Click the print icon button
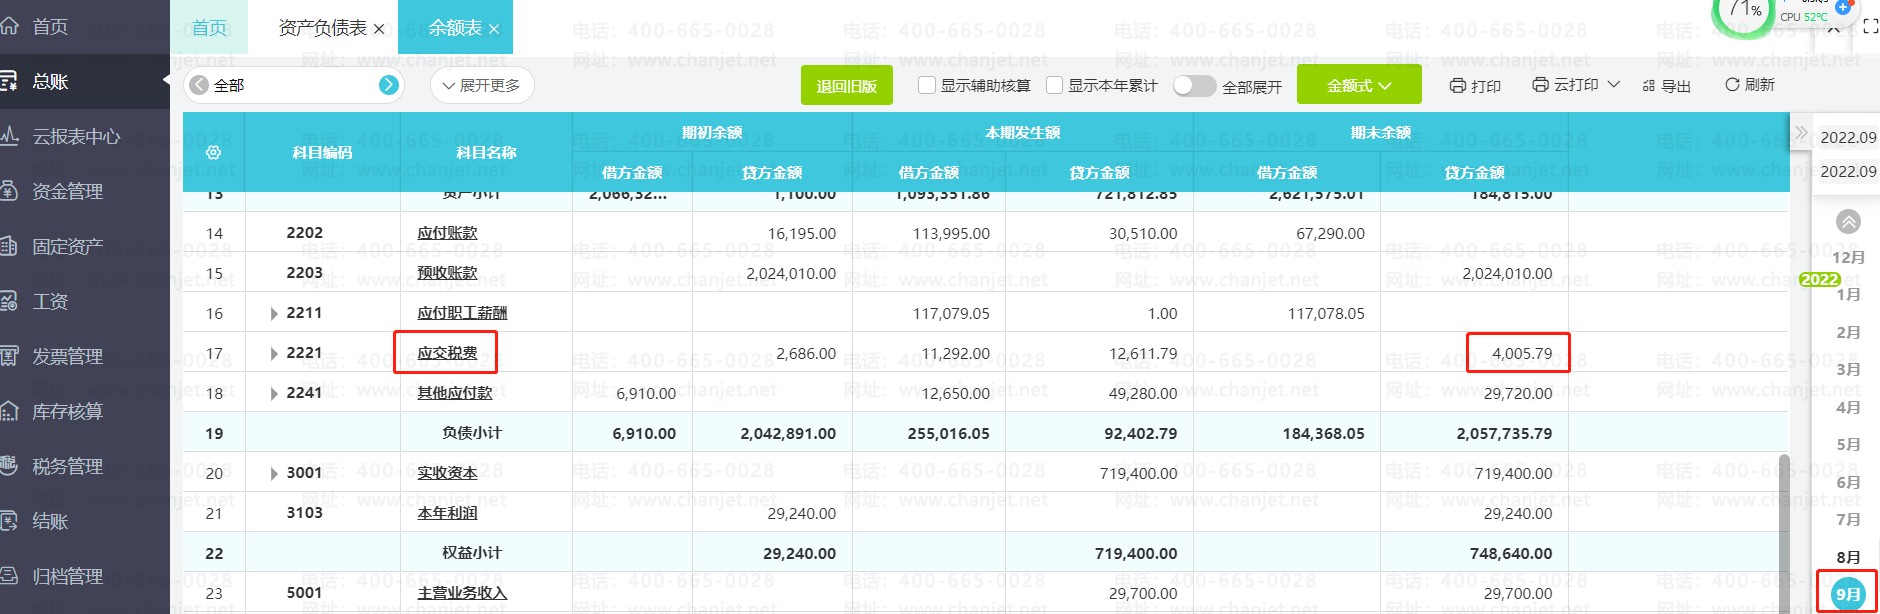The width and height of the screenshot is (1880, 614). point(1458,86)
